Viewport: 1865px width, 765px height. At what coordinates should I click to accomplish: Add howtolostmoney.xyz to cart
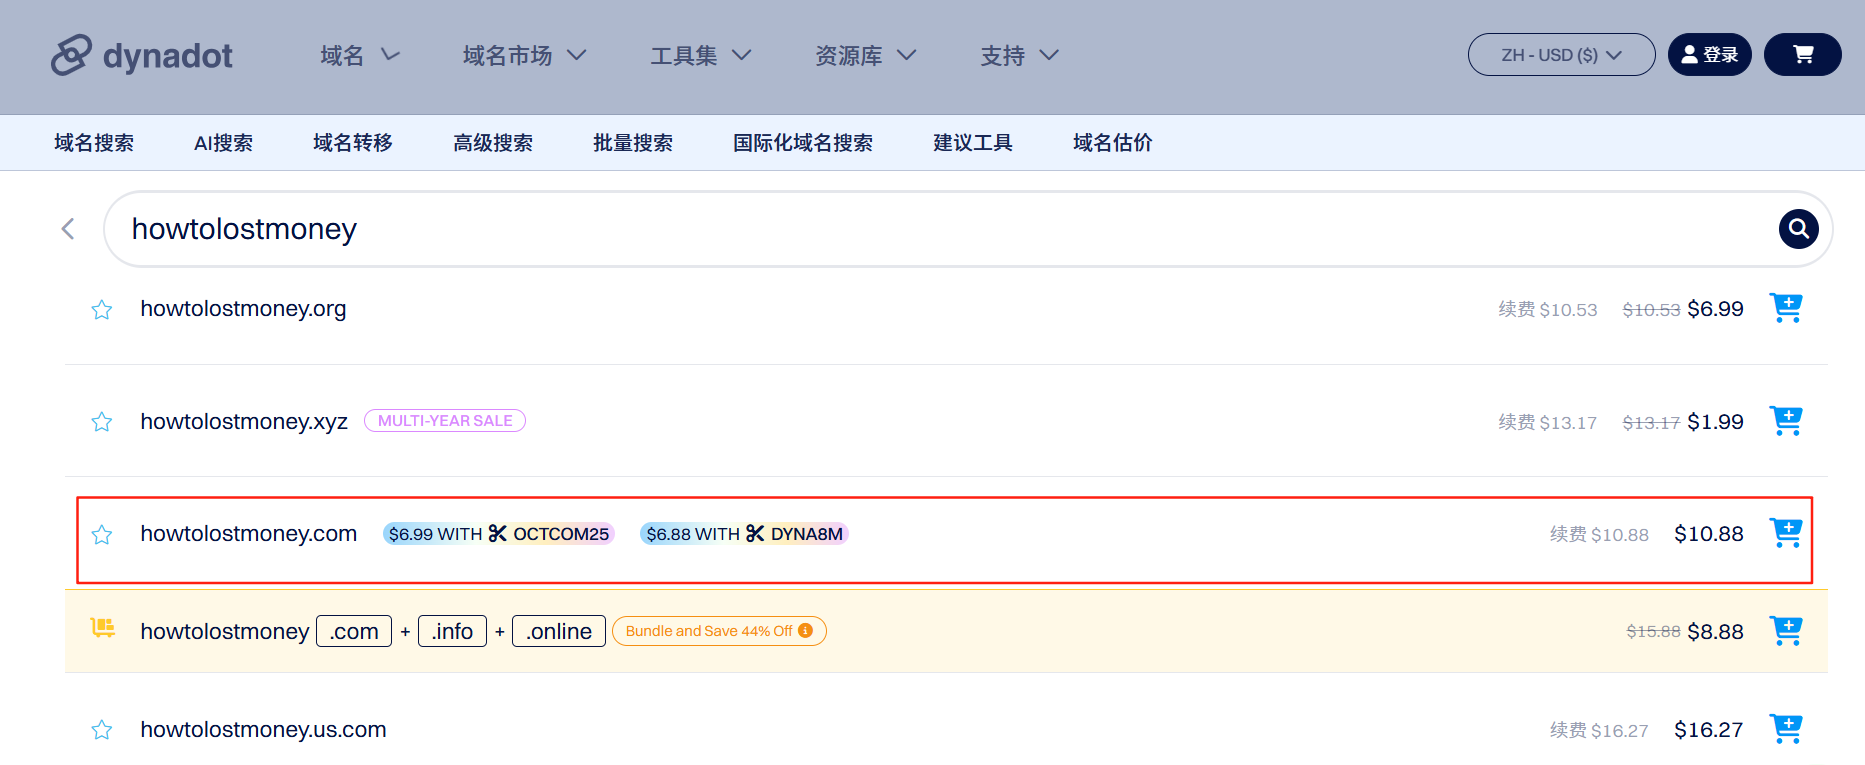[1785, 421]
